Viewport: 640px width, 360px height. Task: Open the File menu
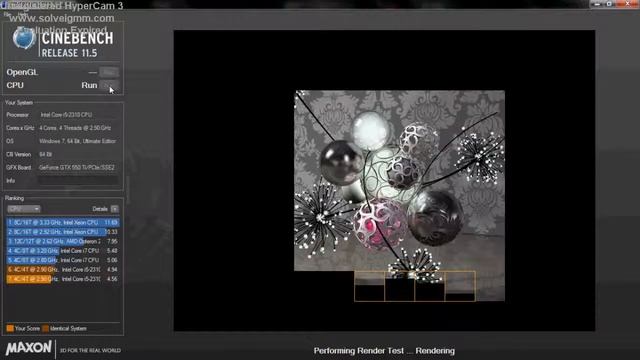pos(7,14)
